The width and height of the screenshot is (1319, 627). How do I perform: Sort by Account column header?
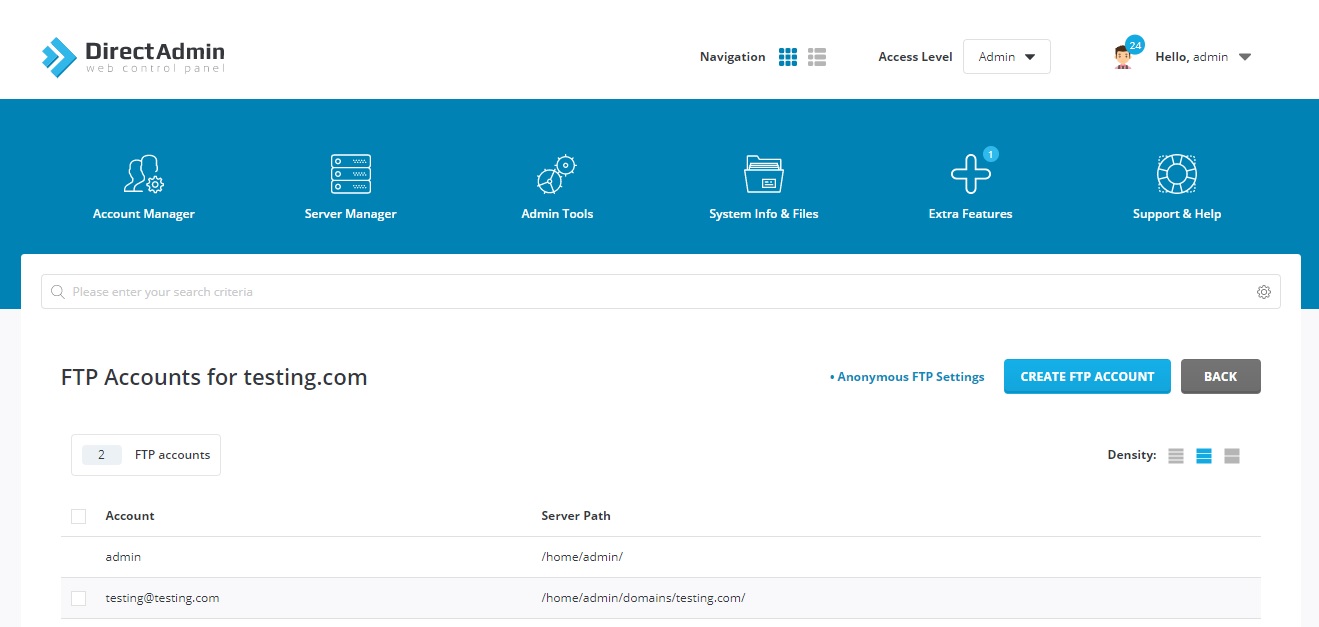click(x=130, y=516)
